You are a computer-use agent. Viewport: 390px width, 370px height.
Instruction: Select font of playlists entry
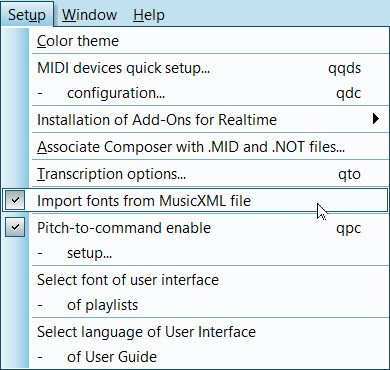[x=210, y=305]
